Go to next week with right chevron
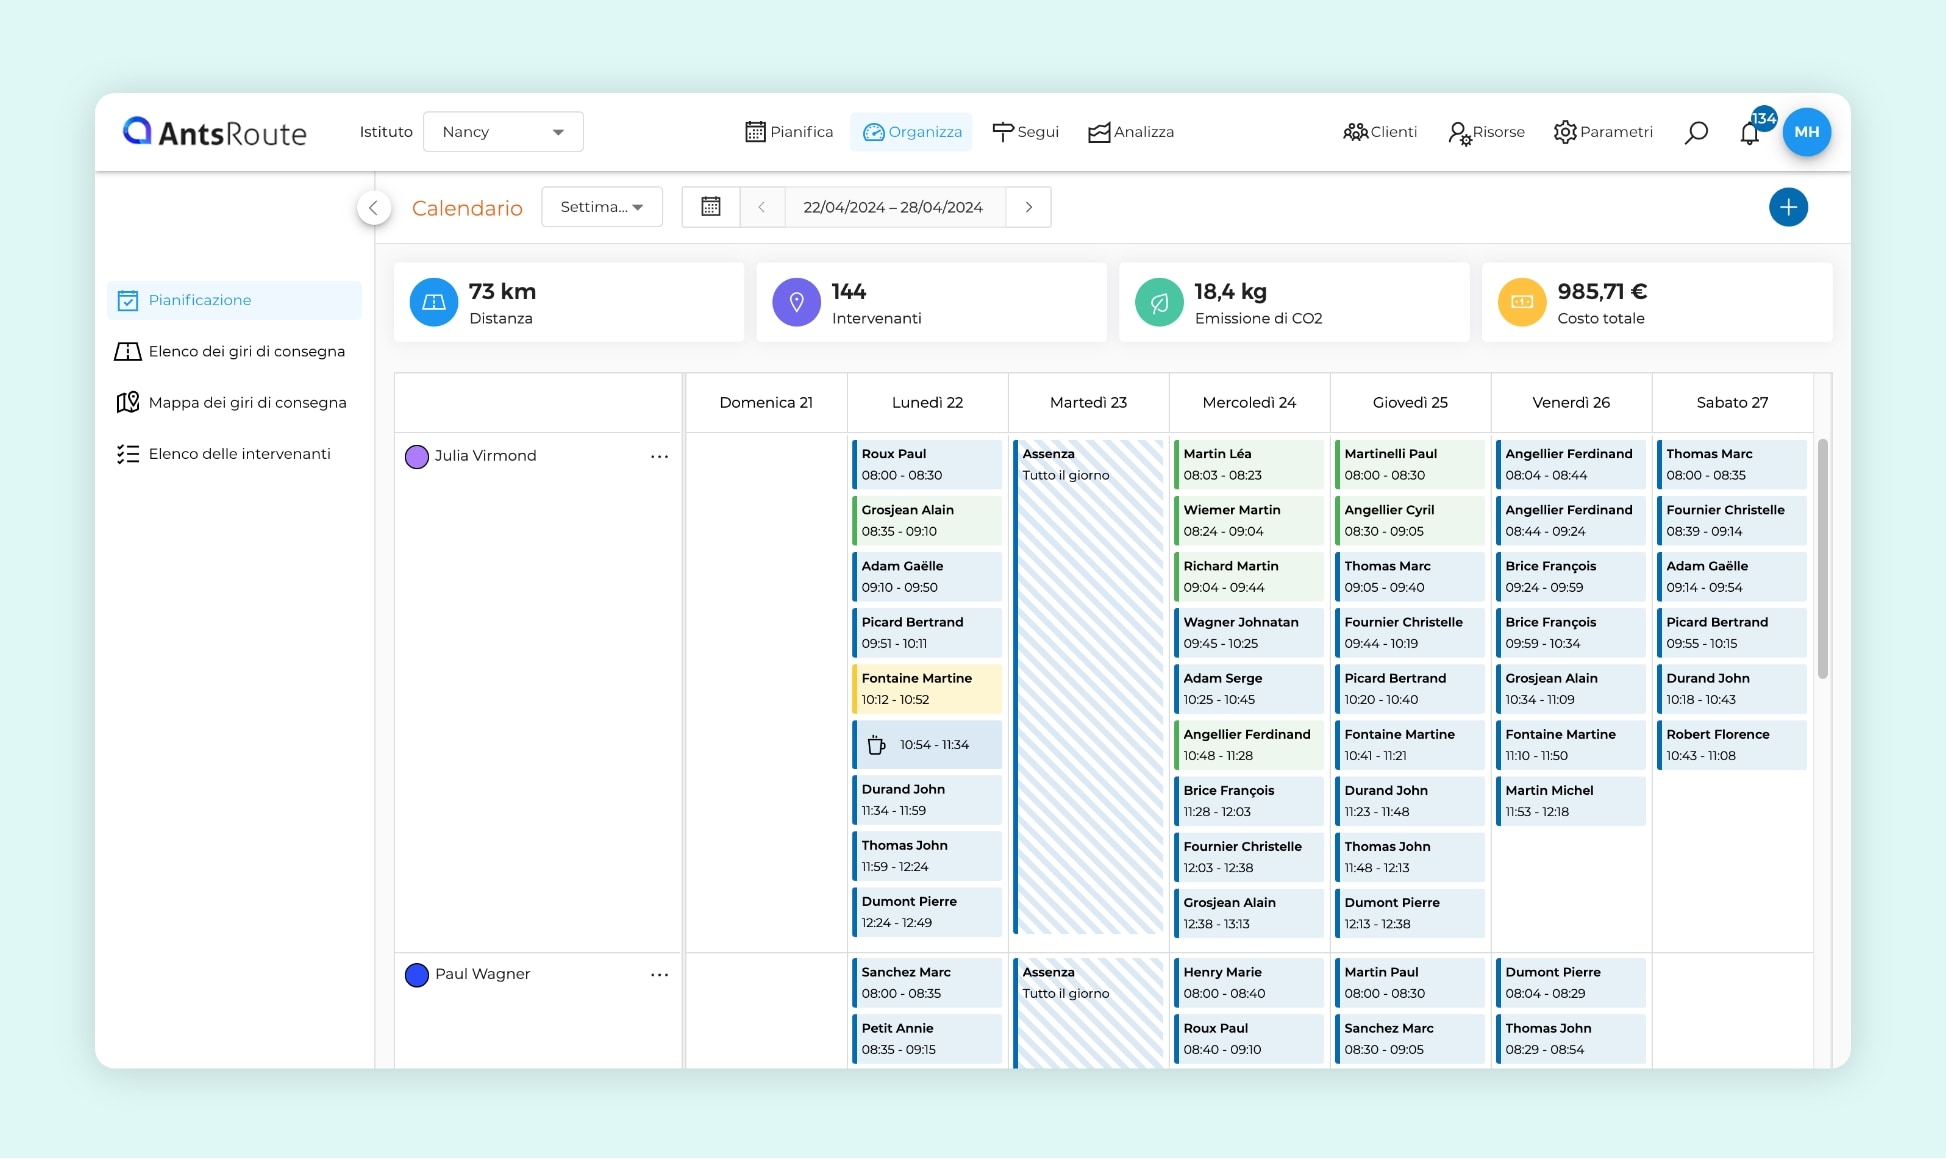The height and width of the screenshot is (1159, 1946). click(1028, 207)
